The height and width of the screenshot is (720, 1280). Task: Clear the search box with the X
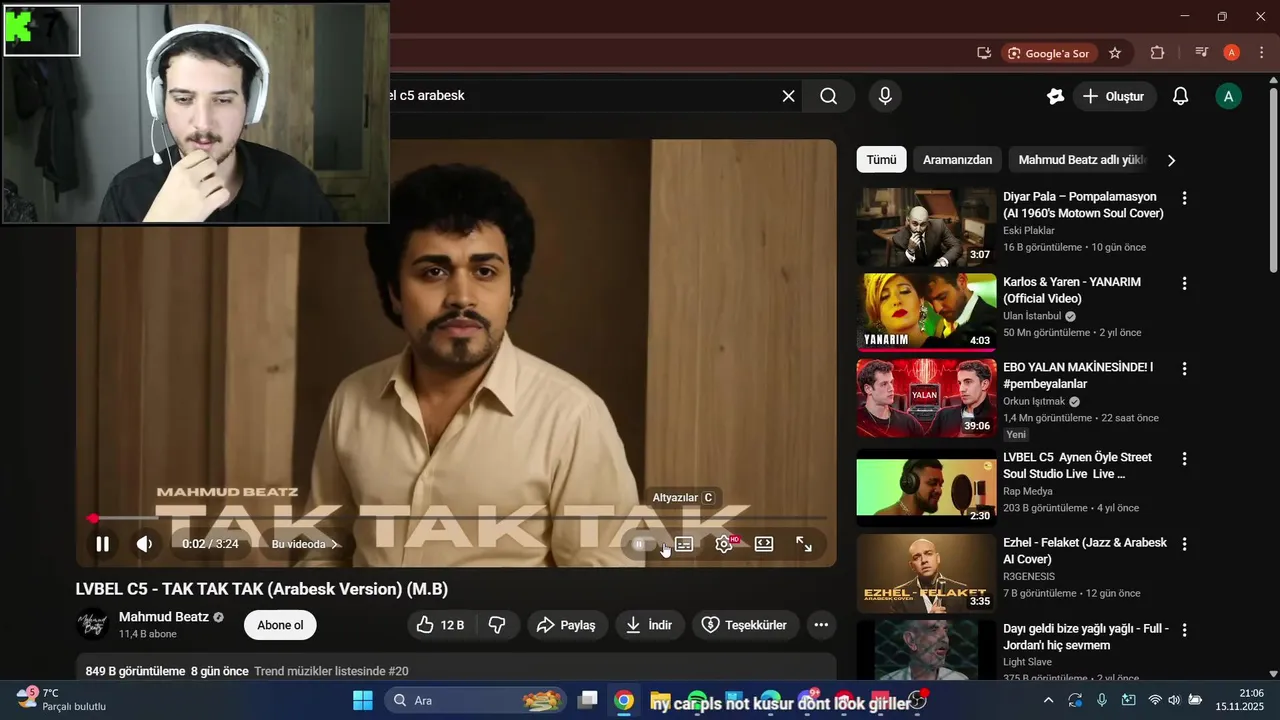789,96
